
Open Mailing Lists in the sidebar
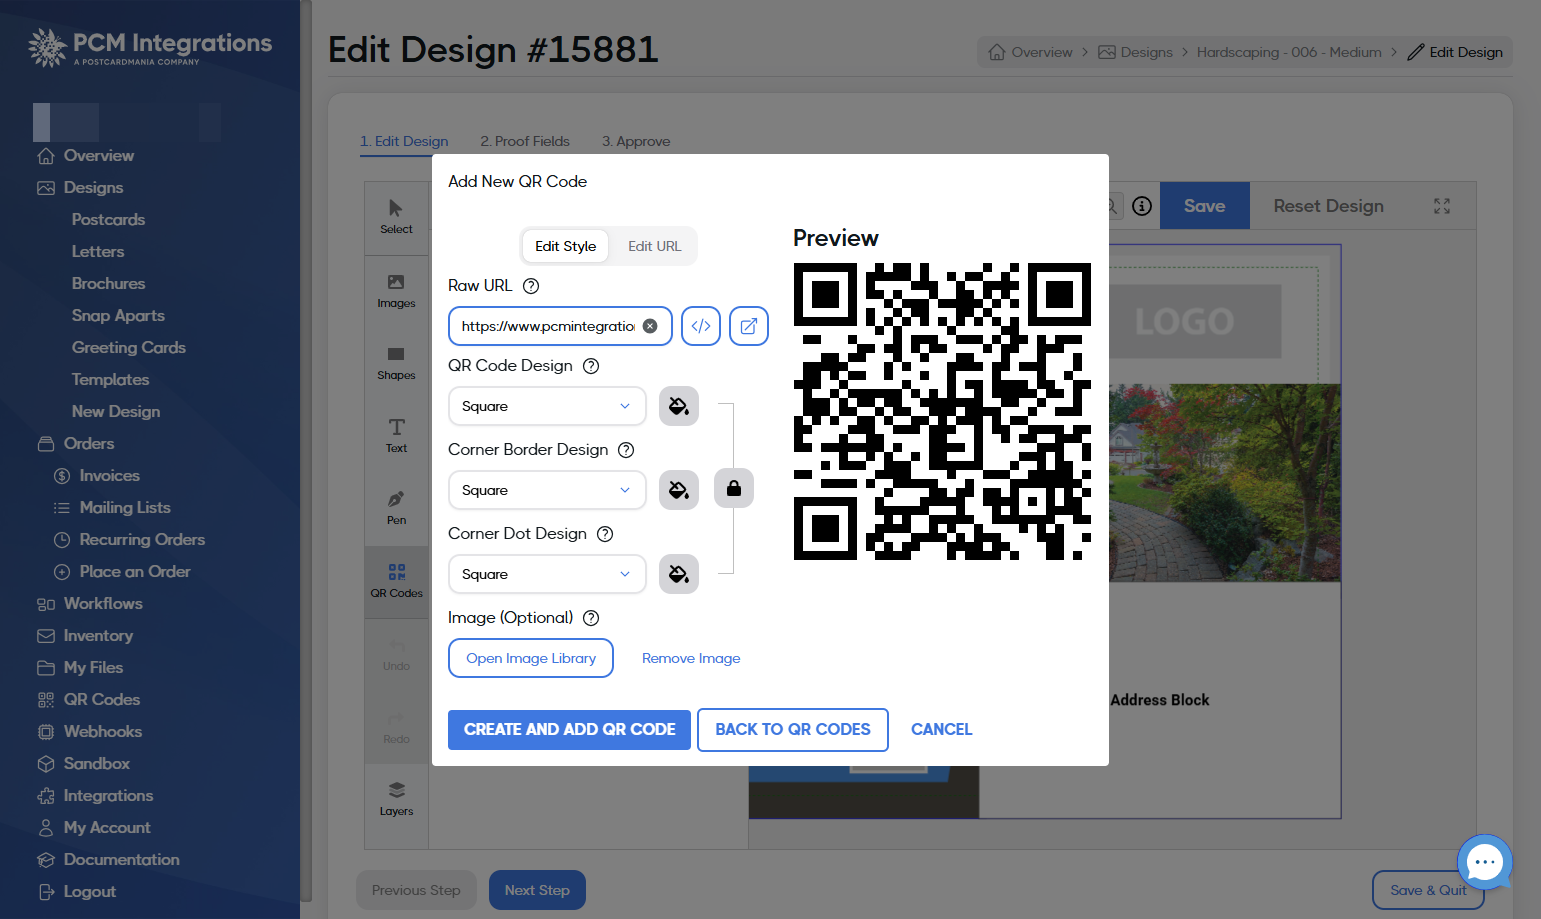point(125,507)
